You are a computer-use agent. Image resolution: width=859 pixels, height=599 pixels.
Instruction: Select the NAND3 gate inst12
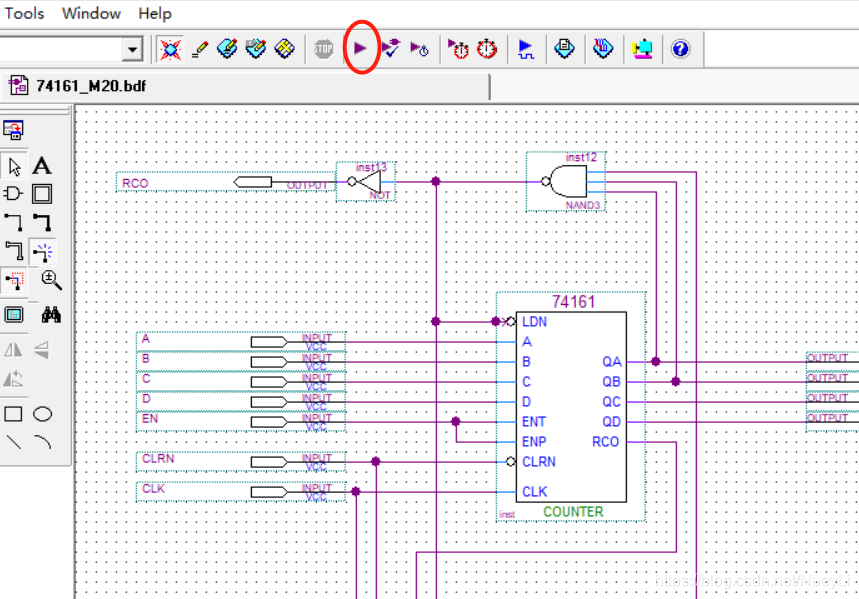(566, 181)
